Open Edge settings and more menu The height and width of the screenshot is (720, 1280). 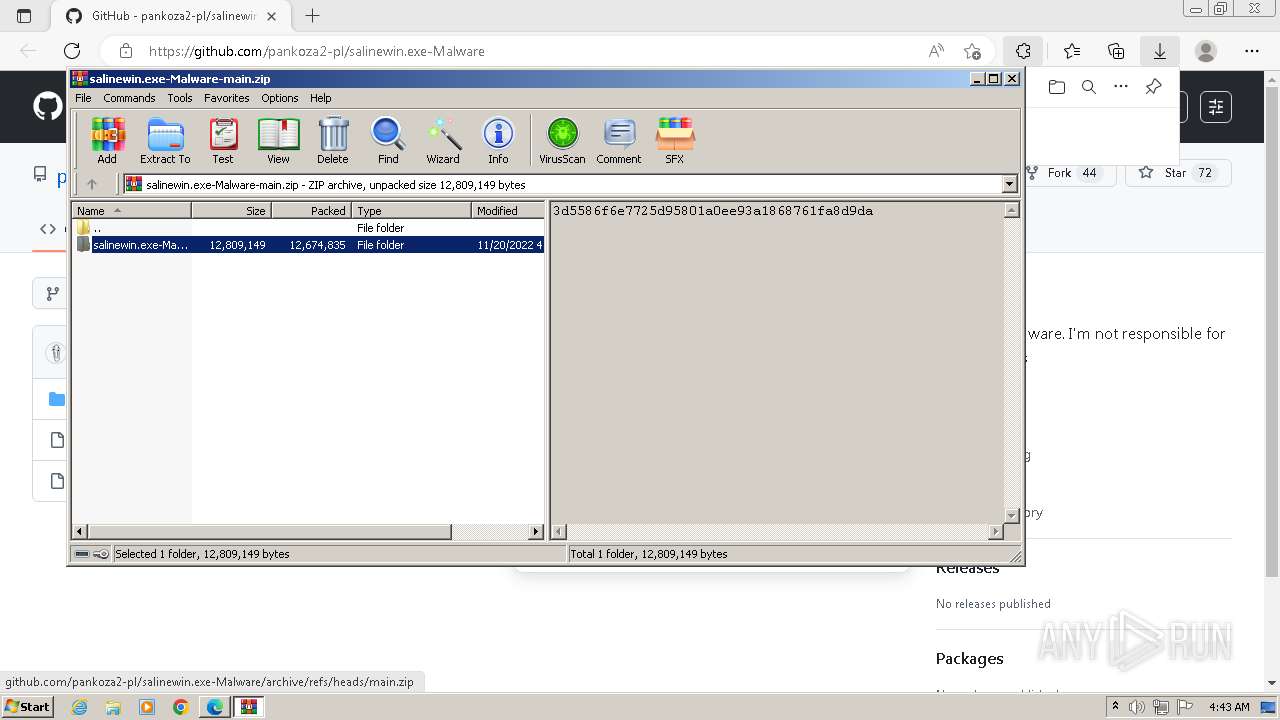[x=1252, y=51]
